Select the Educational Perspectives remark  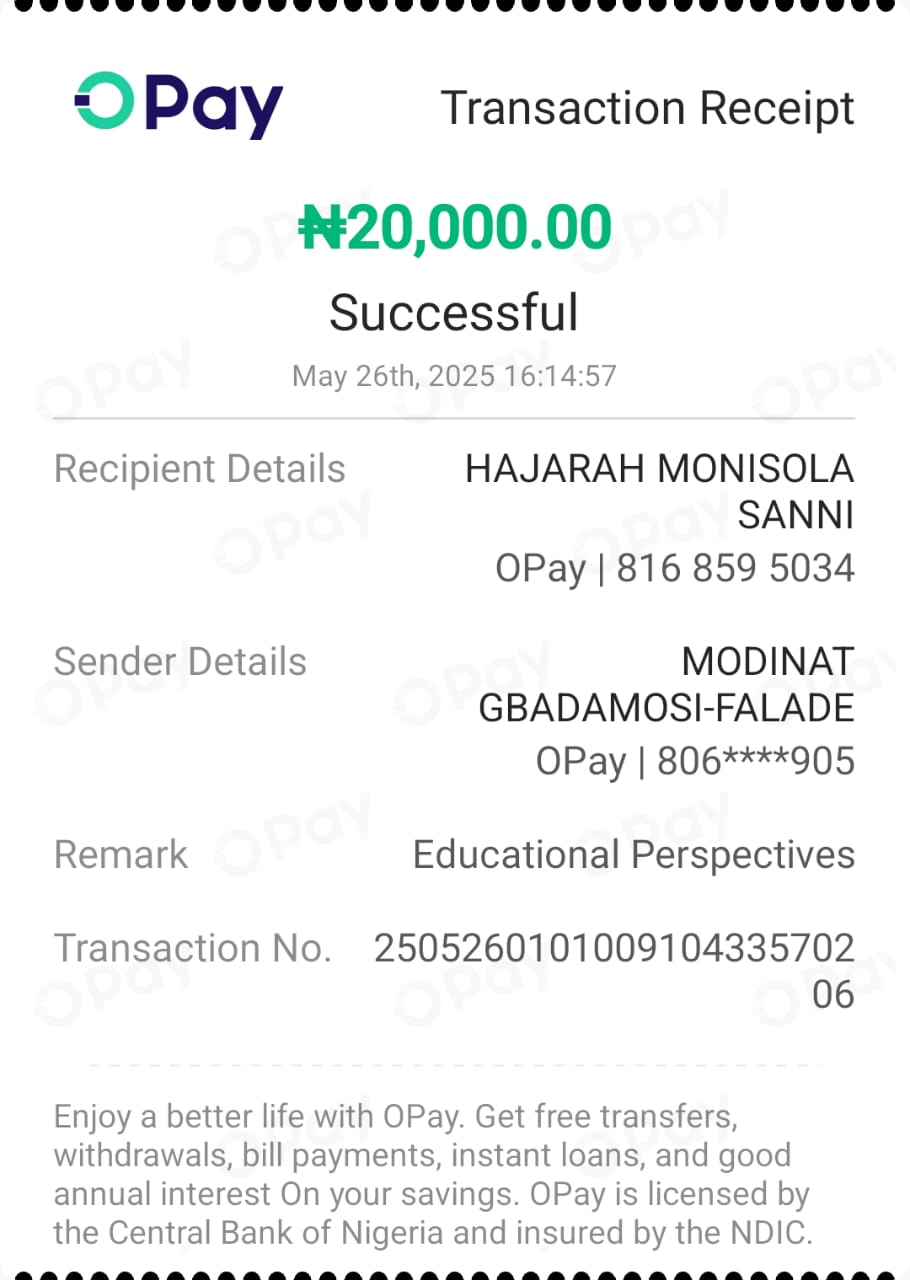(634, 856)
